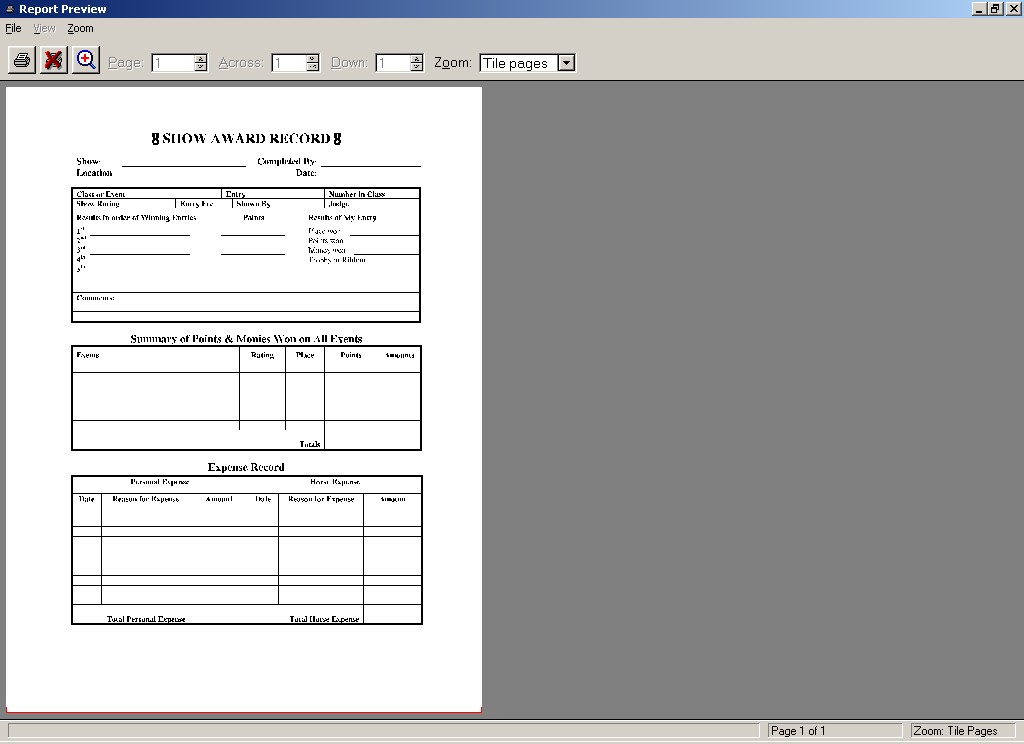
Task: Decrease Across value with down arrow
Action: tap(312, 68)
